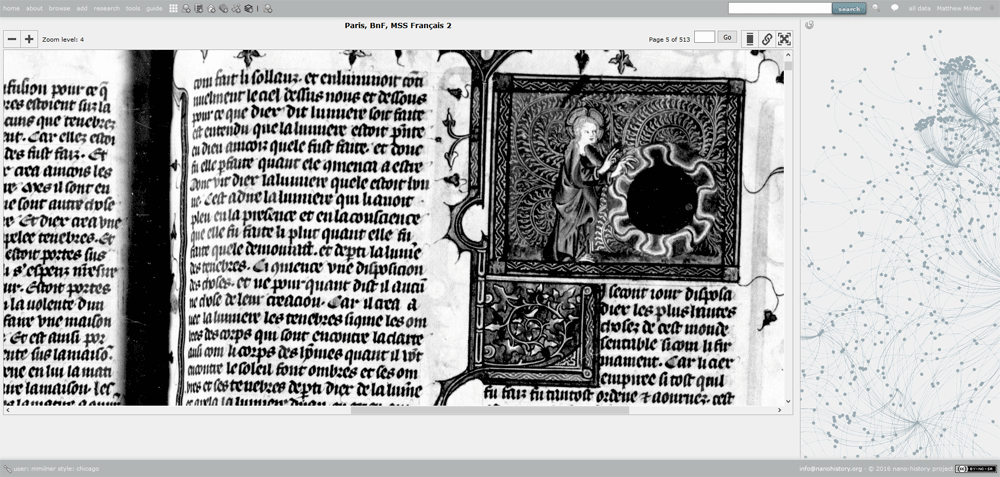1000x477 pixels.
Task: Click the fourth icon right of the guide menu
Action: (211, 8)
